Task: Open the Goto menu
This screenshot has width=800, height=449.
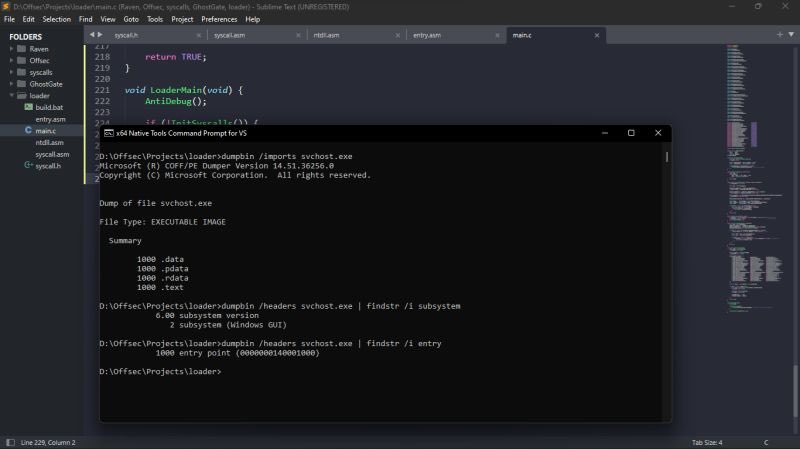Action: tap(131, 19)
